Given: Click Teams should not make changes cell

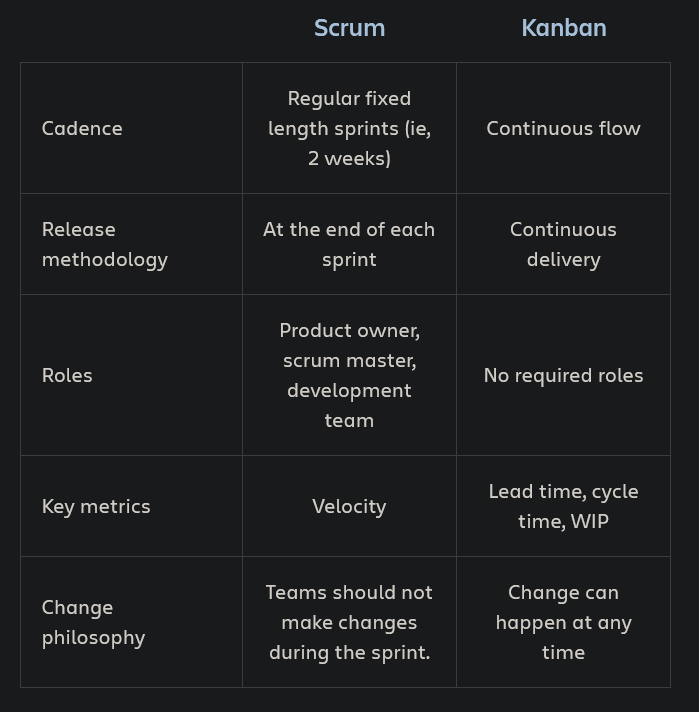Looking at the screenshot, I should point(349,623).
